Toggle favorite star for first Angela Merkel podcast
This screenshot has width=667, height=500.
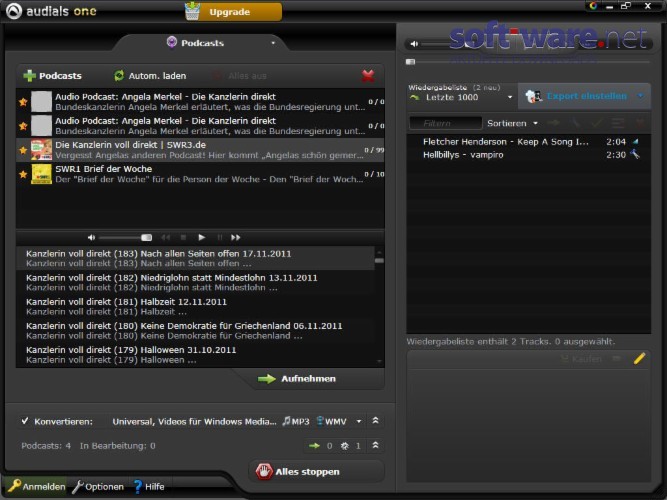tap(23, 102)
